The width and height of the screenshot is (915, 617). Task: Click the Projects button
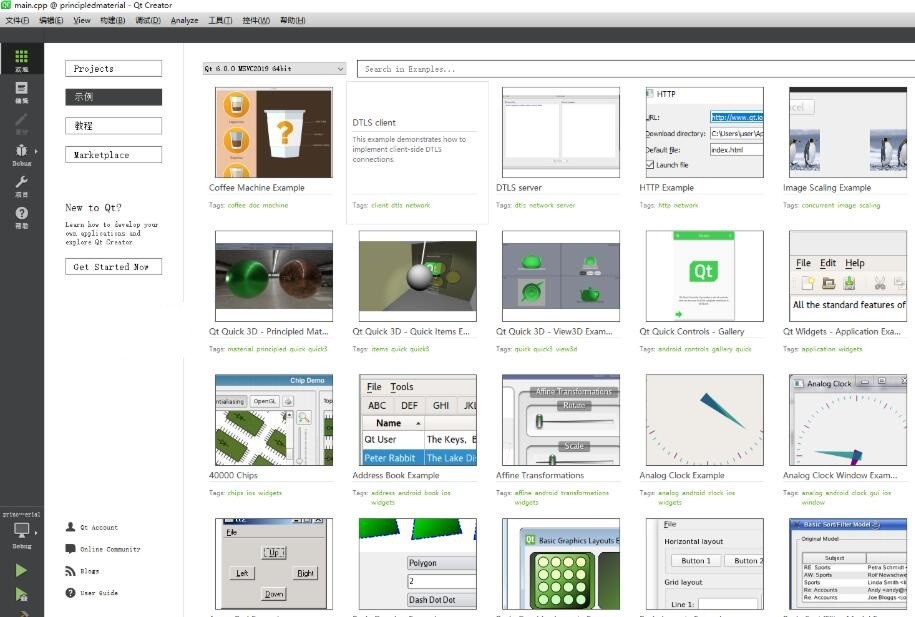pyautogui.click(x=113, y=69)
